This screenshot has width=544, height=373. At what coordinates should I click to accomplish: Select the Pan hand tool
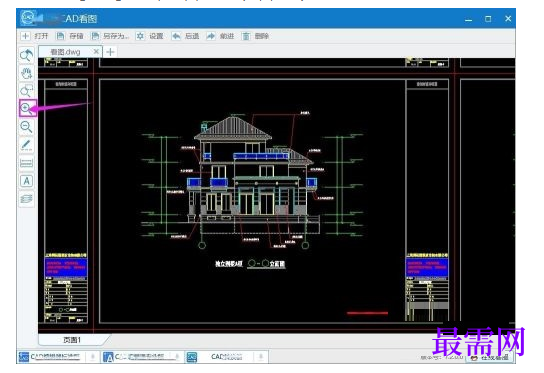(x=26, y=73)
